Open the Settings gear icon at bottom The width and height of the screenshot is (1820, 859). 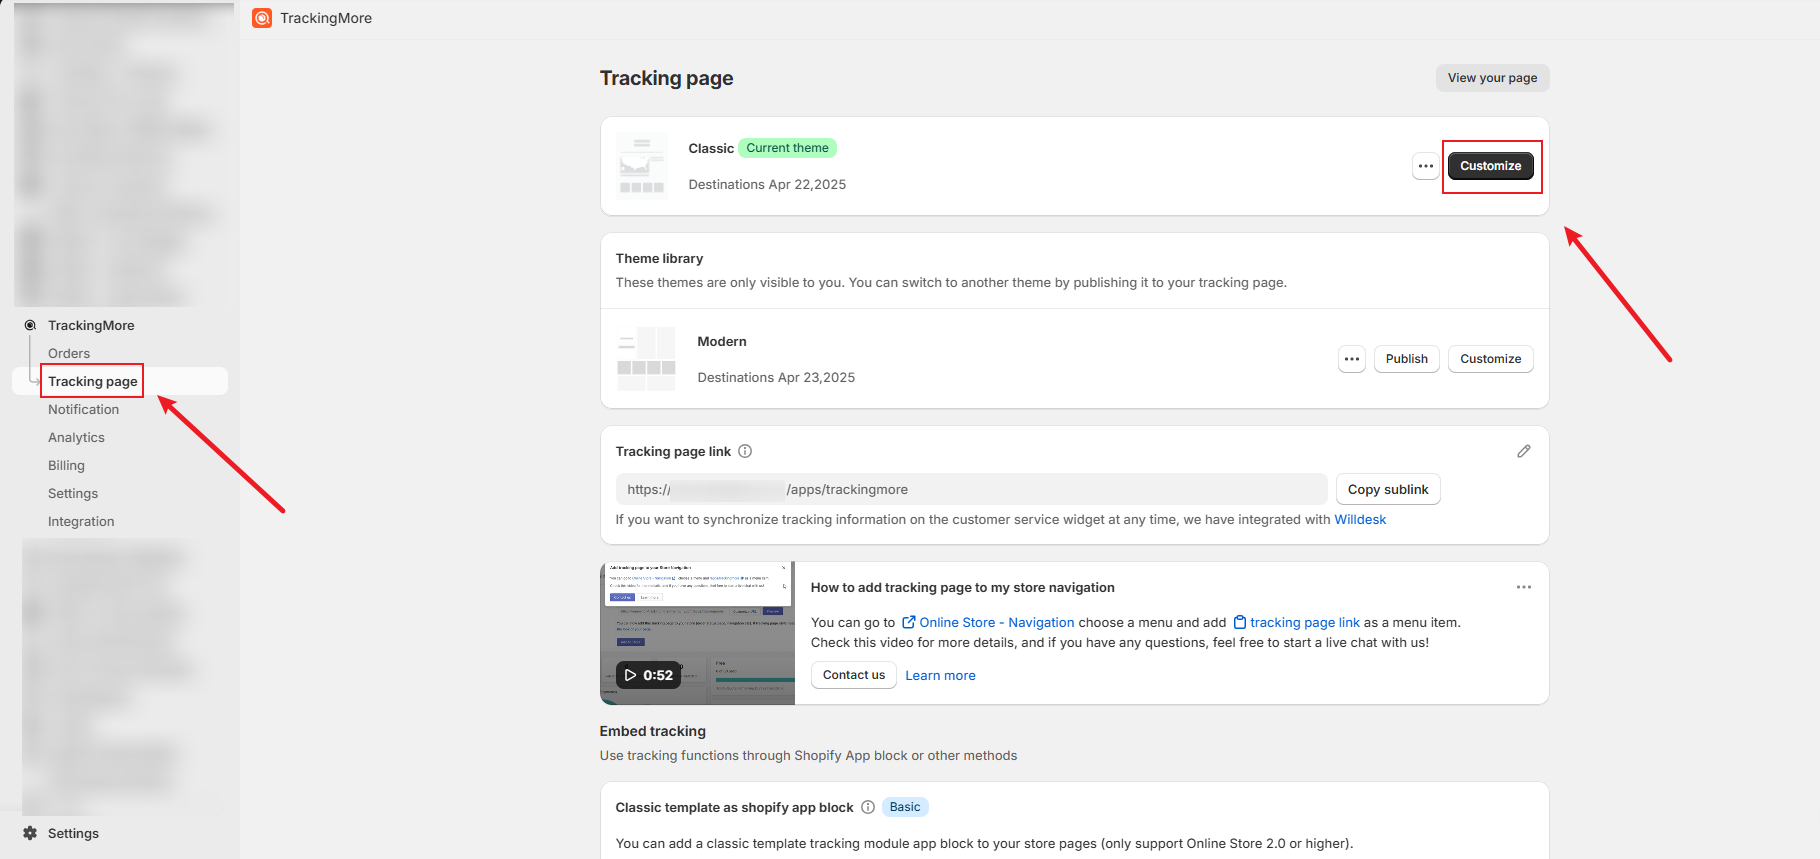(x=30, y=833)
